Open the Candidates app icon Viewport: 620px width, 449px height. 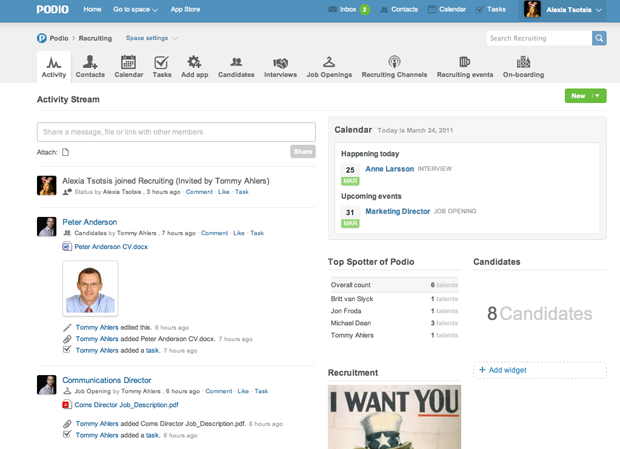(x=236, y=63)
